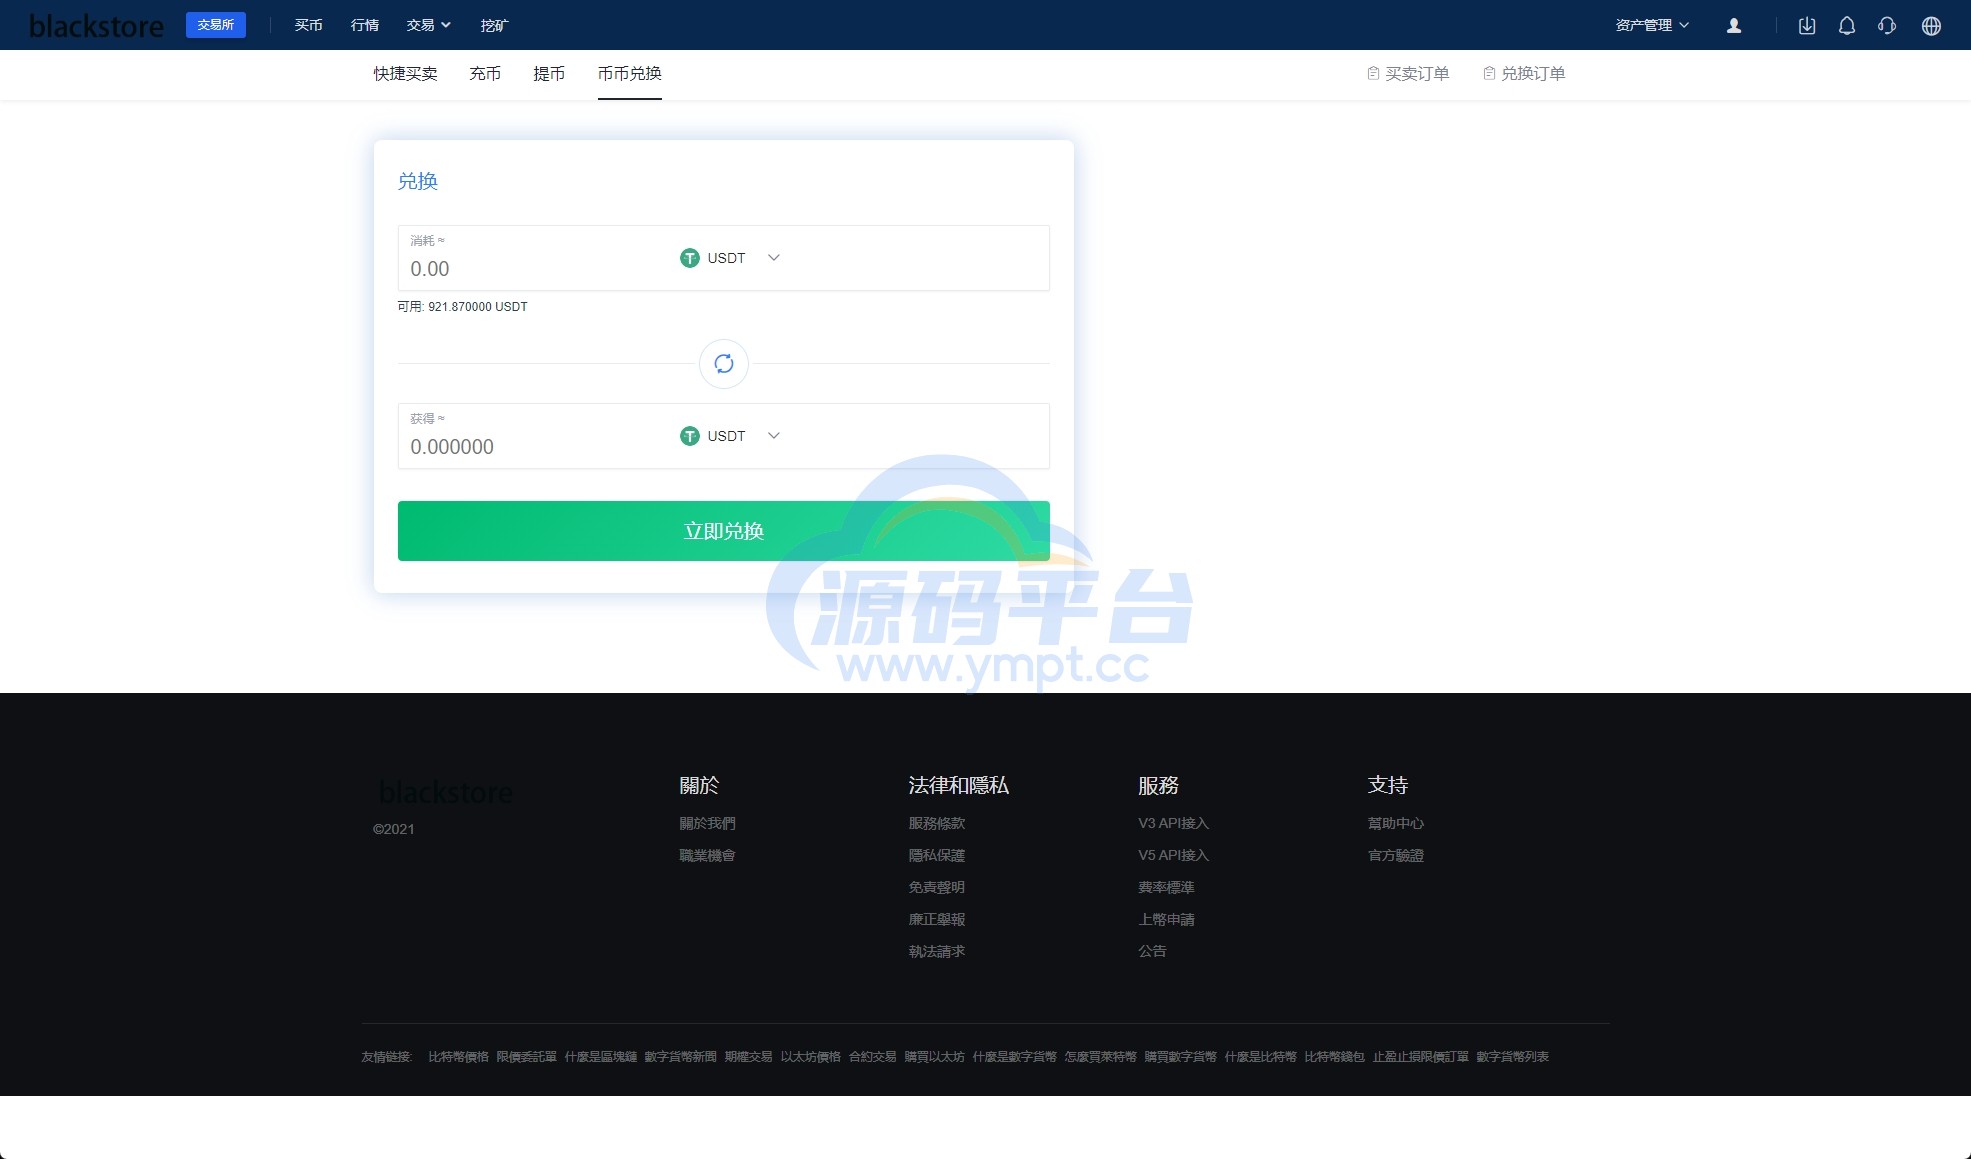Click friendly link 以太坊價格

(x=810, y=1057)
